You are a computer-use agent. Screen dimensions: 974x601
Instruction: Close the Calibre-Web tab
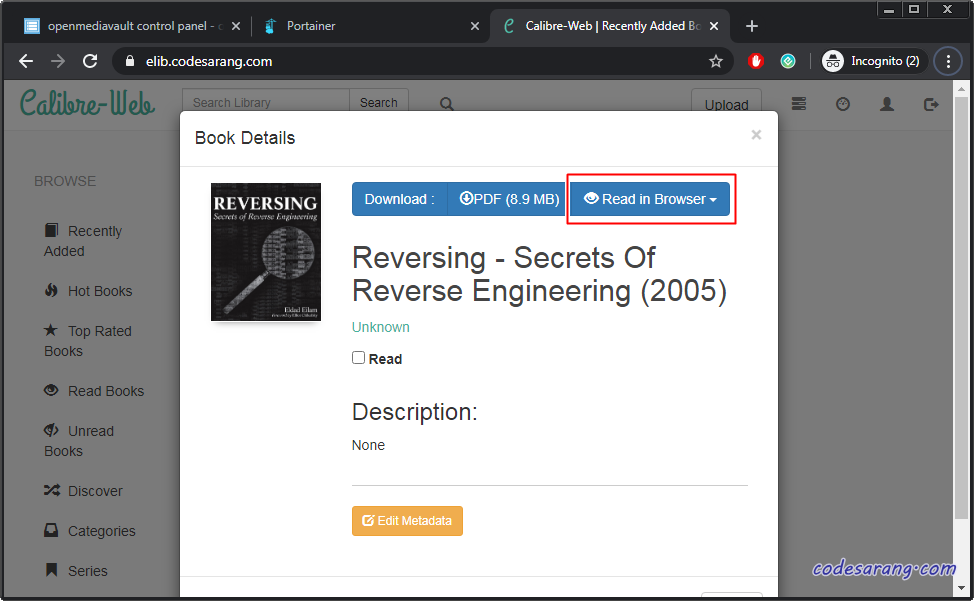(x=714, y=26)
